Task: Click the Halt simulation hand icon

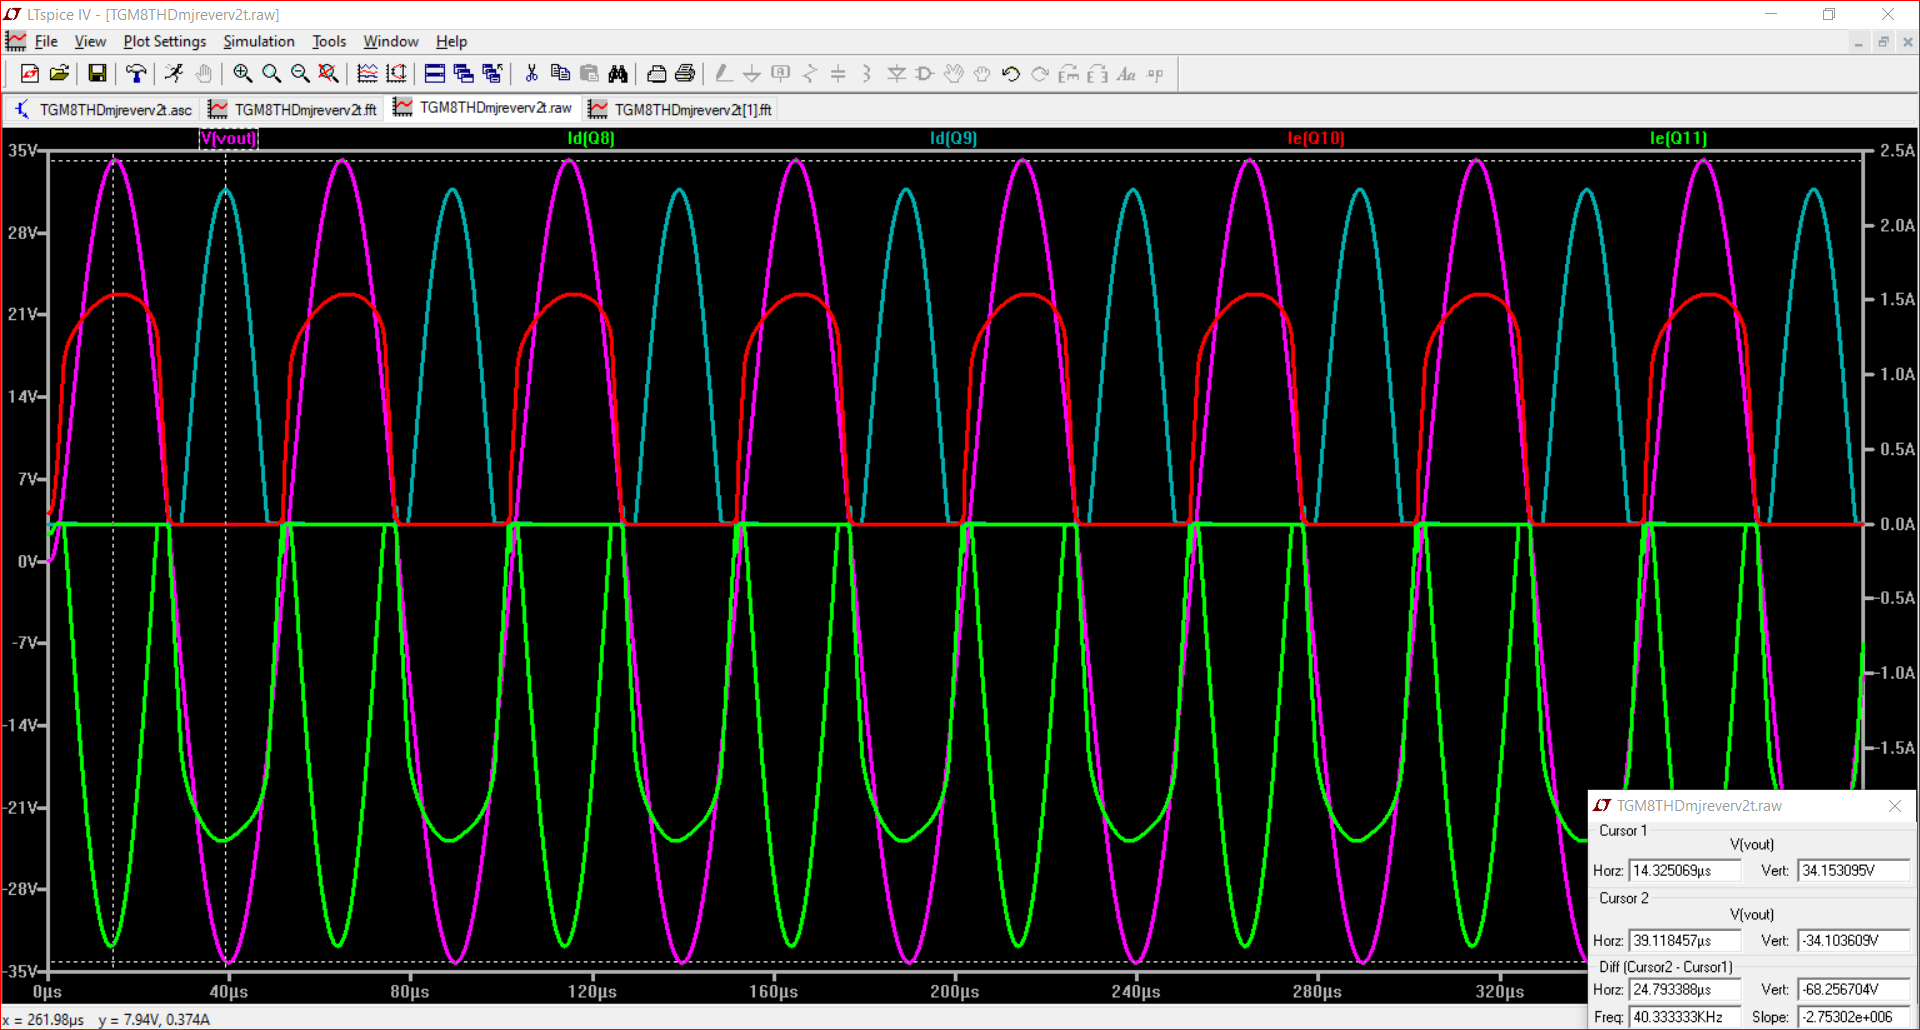Action: [x=203, y=74]
